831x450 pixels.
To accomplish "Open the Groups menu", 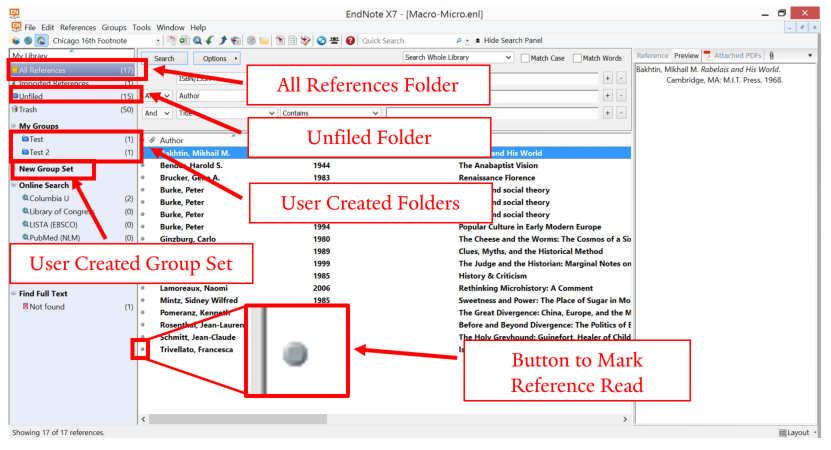I will pyautogui.click(x=114, y=28).
